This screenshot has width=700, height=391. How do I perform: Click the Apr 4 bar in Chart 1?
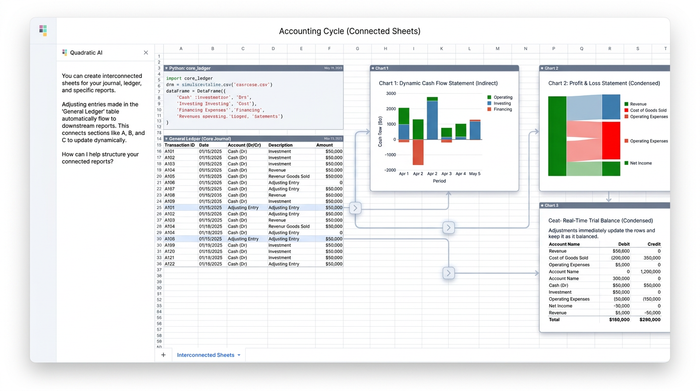coord(461,132)
